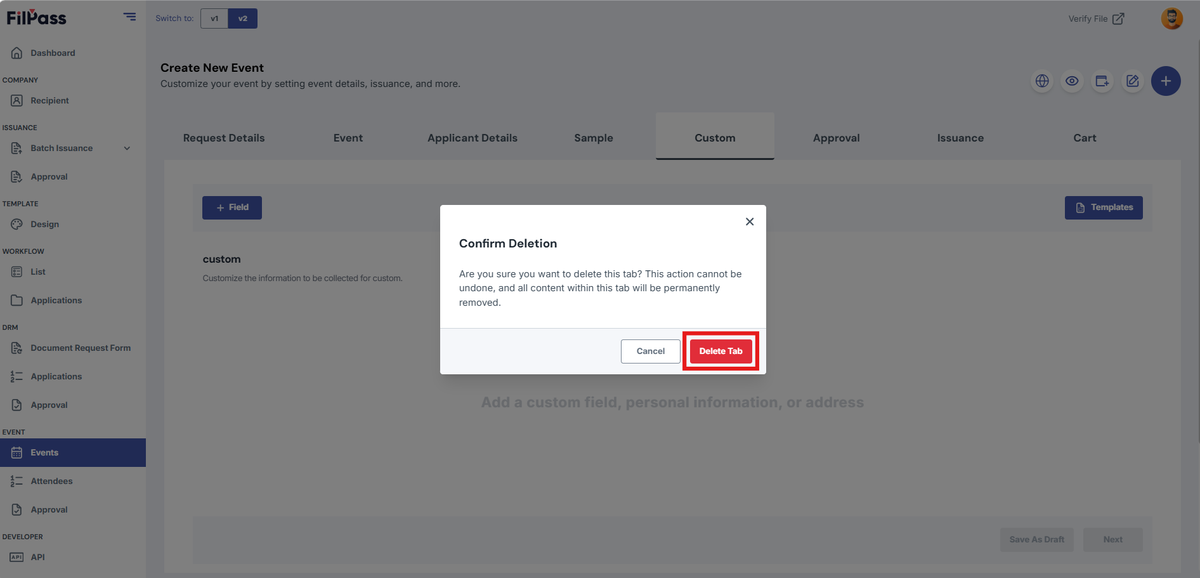Open the Approval tab in the event wizard

(x=836, y=138)
